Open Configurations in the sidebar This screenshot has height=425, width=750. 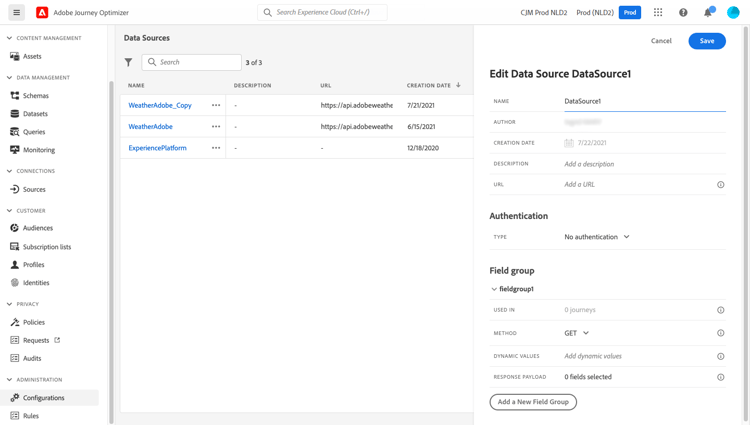44,398
